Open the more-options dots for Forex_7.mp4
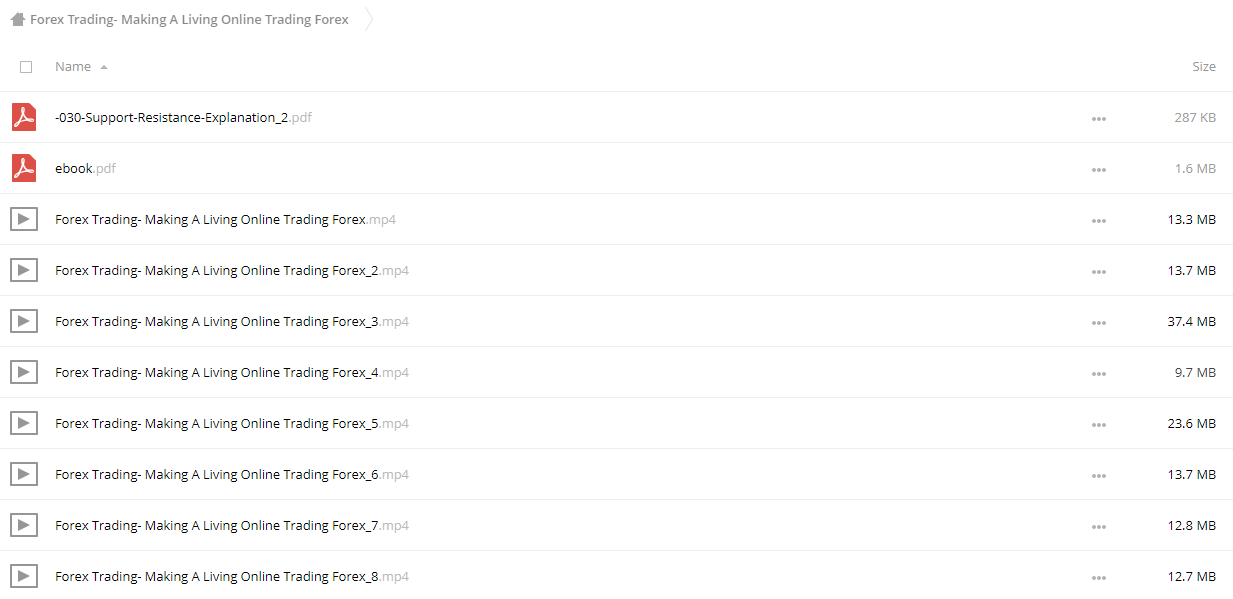Image resolution: width=1233 pixels, height=599 pixels. 1099,526
